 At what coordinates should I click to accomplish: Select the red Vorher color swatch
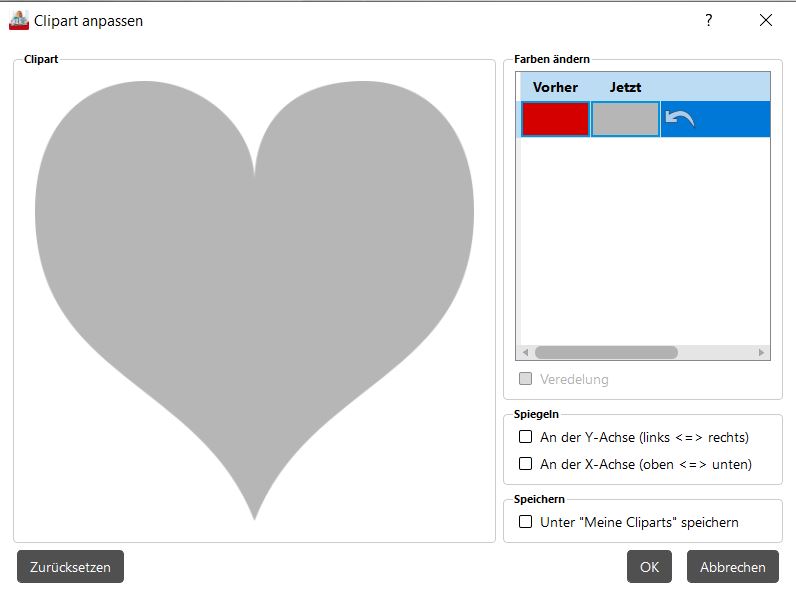(x=555, y=119)
